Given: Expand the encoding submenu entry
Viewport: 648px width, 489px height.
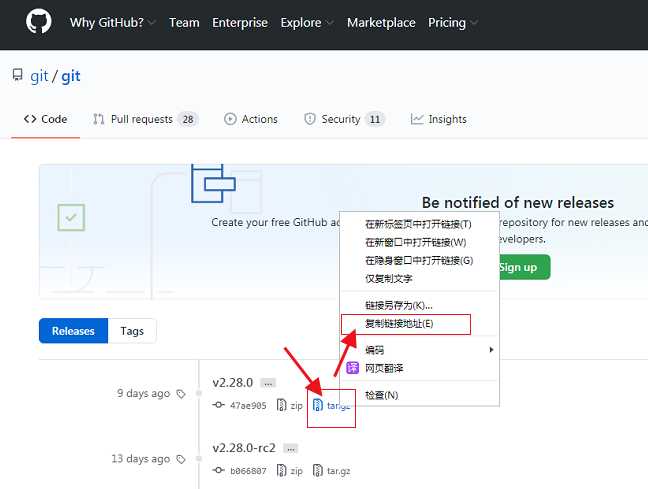Looking at the screenshot, I should coord(418,350).
